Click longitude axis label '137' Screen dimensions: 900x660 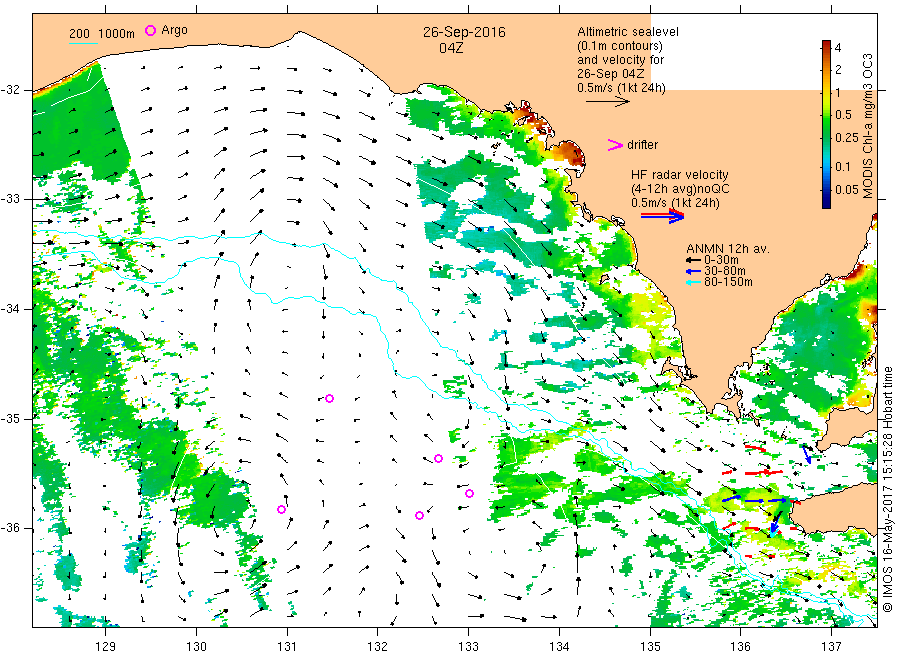832,647
